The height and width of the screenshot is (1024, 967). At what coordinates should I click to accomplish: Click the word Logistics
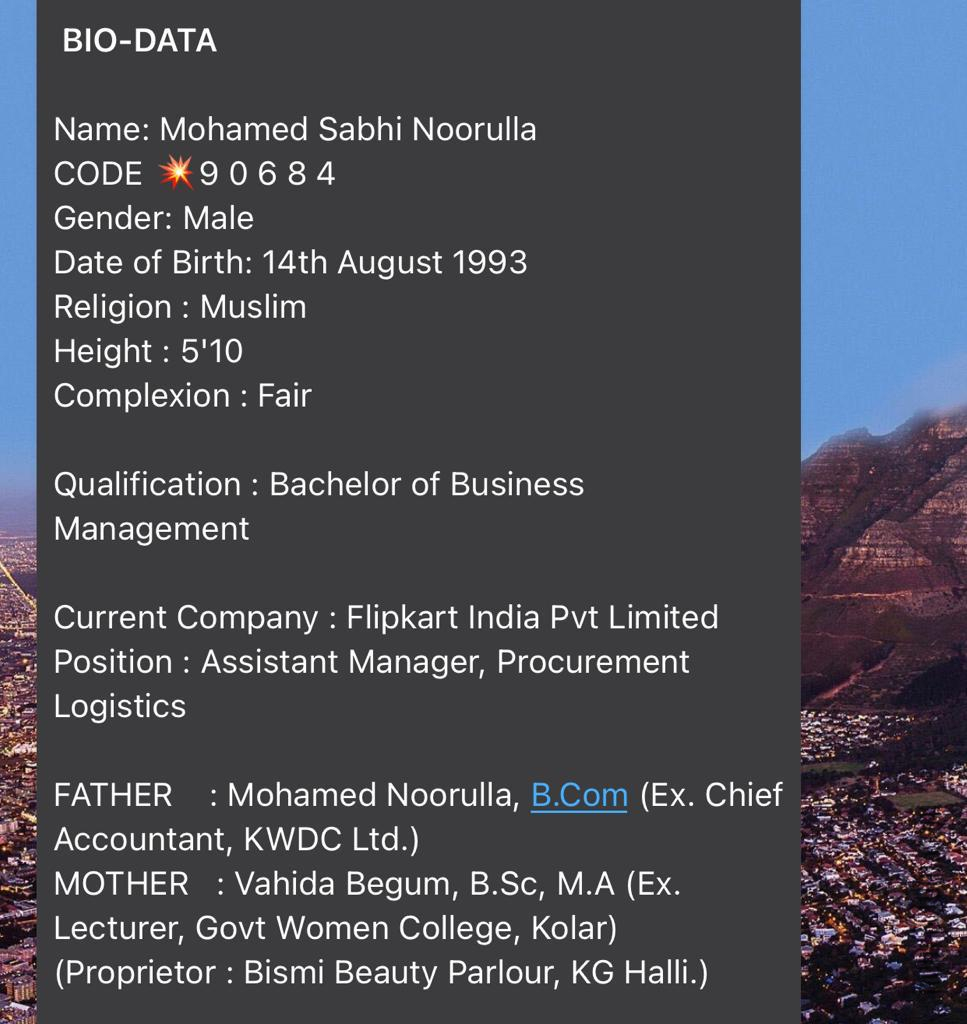coord(120,706)
